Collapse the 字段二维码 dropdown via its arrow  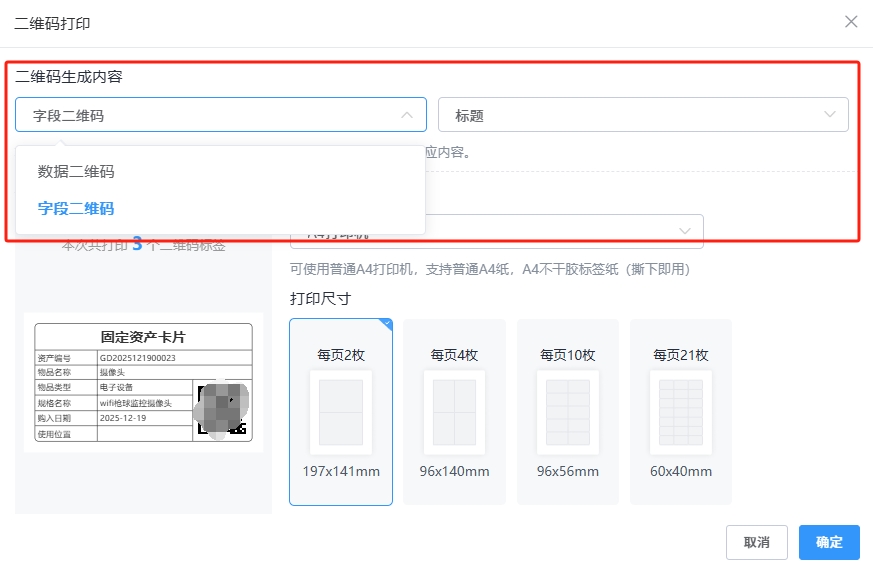[x=406, y=115]
